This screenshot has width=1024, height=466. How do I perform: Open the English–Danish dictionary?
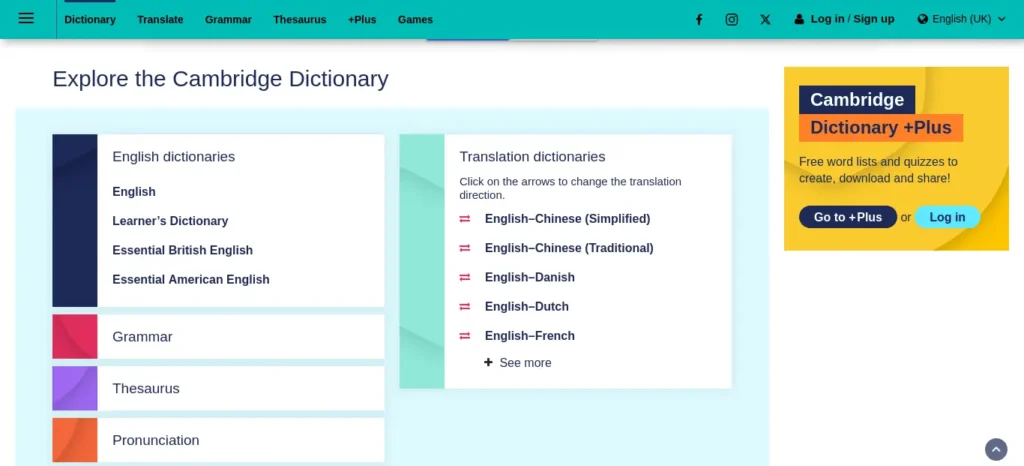(x=530, y=278)
